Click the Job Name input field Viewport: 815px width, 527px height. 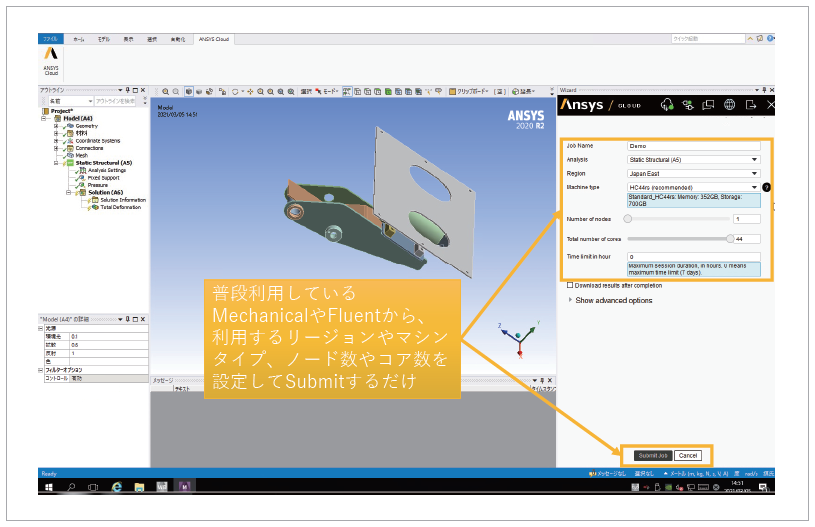[694, 146]
